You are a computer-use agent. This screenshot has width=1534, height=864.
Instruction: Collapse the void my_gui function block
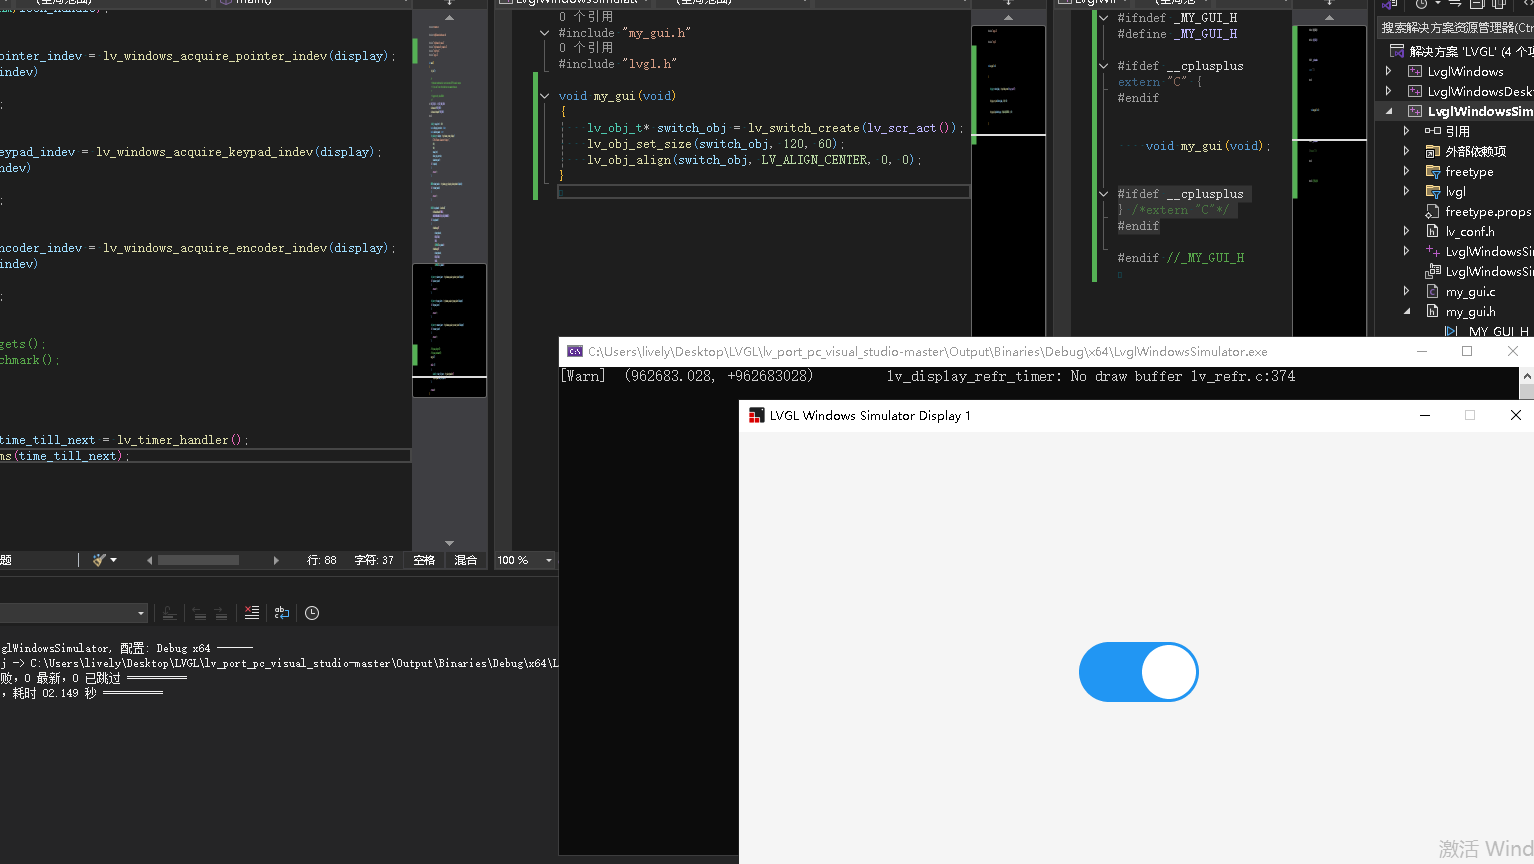[545, 96]
